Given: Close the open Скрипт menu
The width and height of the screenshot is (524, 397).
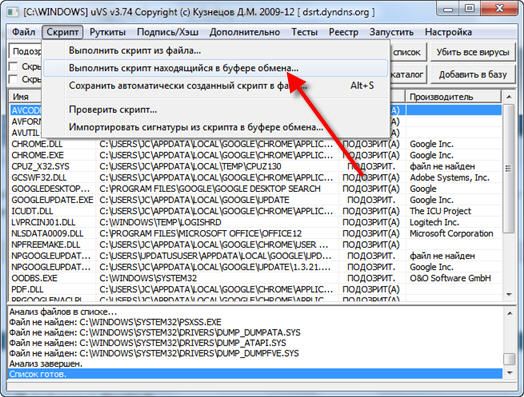Looking at the screenshot, I should pos(62,32).
